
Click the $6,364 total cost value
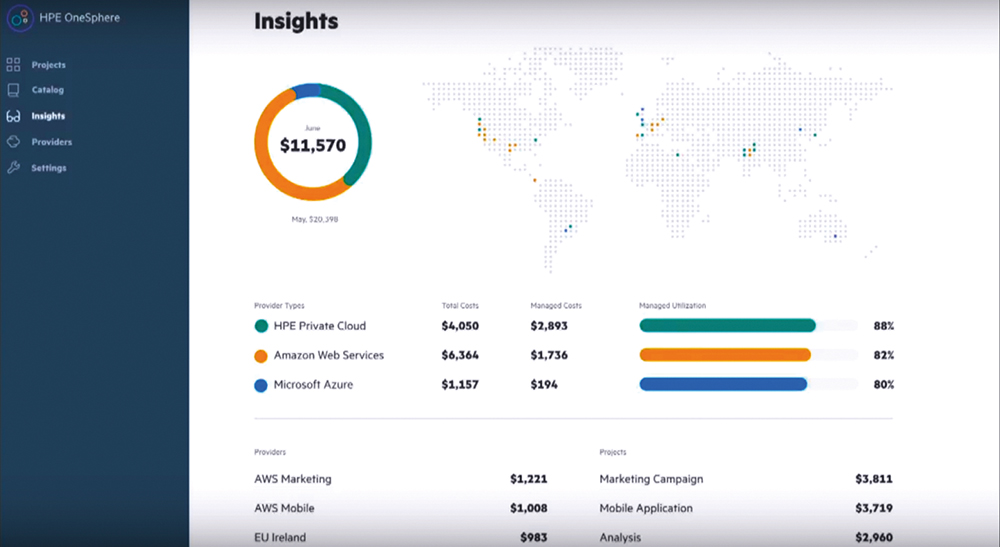460,355
